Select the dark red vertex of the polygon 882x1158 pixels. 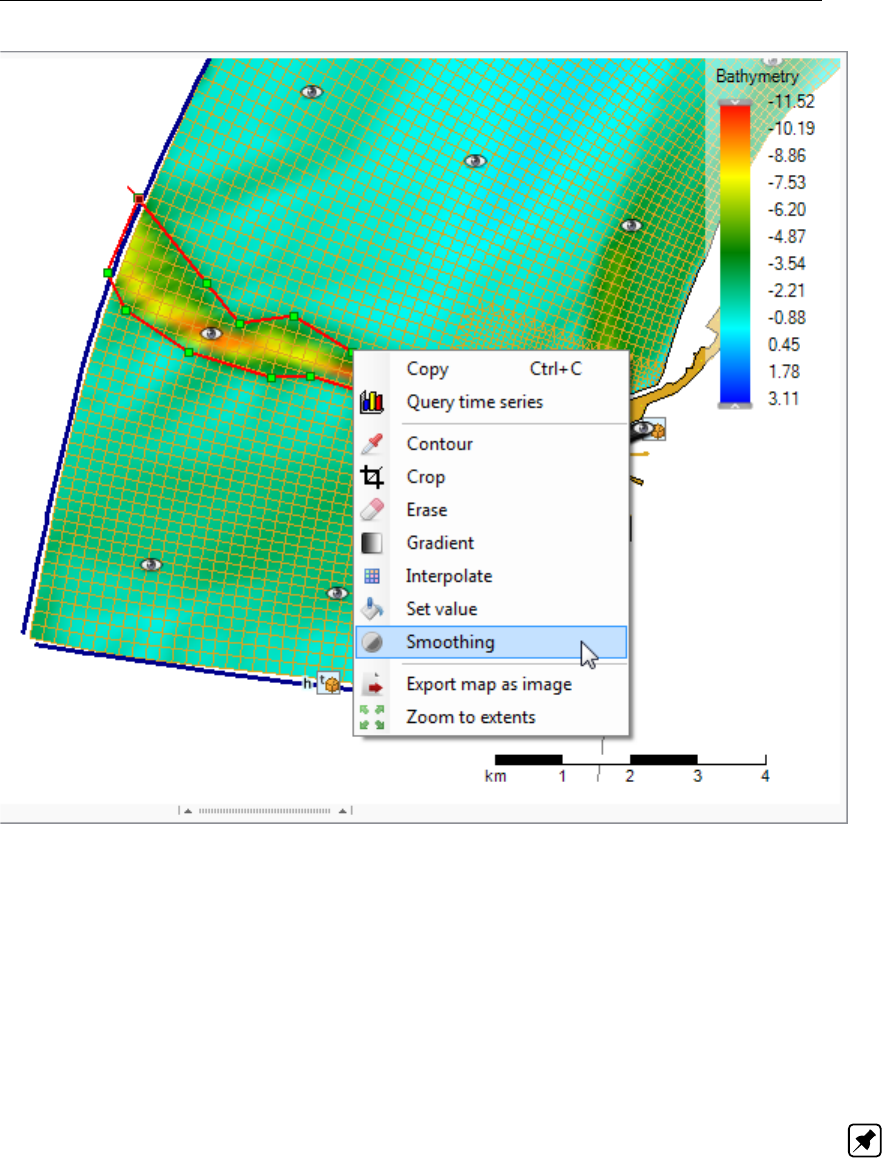click(x=139, y=198)
